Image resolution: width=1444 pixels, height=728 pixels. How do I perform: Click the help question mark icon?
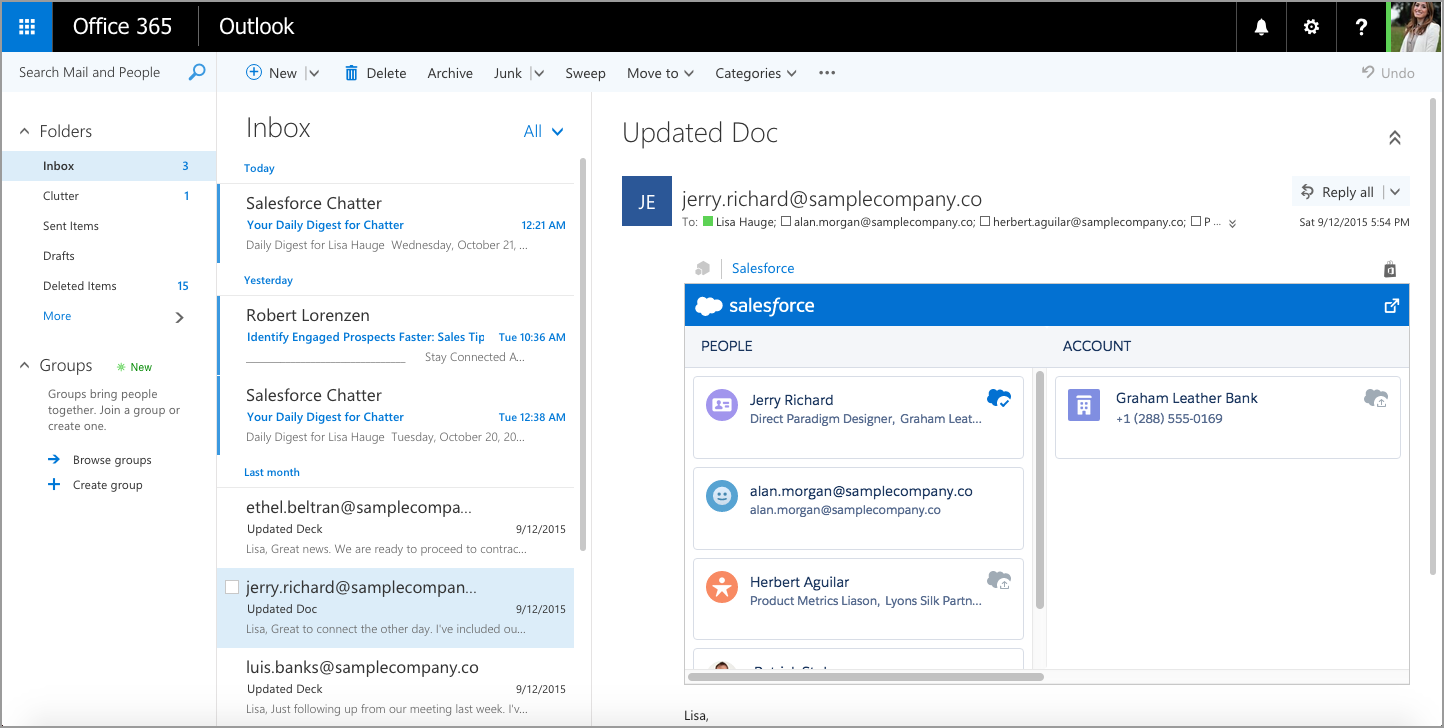1361,27
